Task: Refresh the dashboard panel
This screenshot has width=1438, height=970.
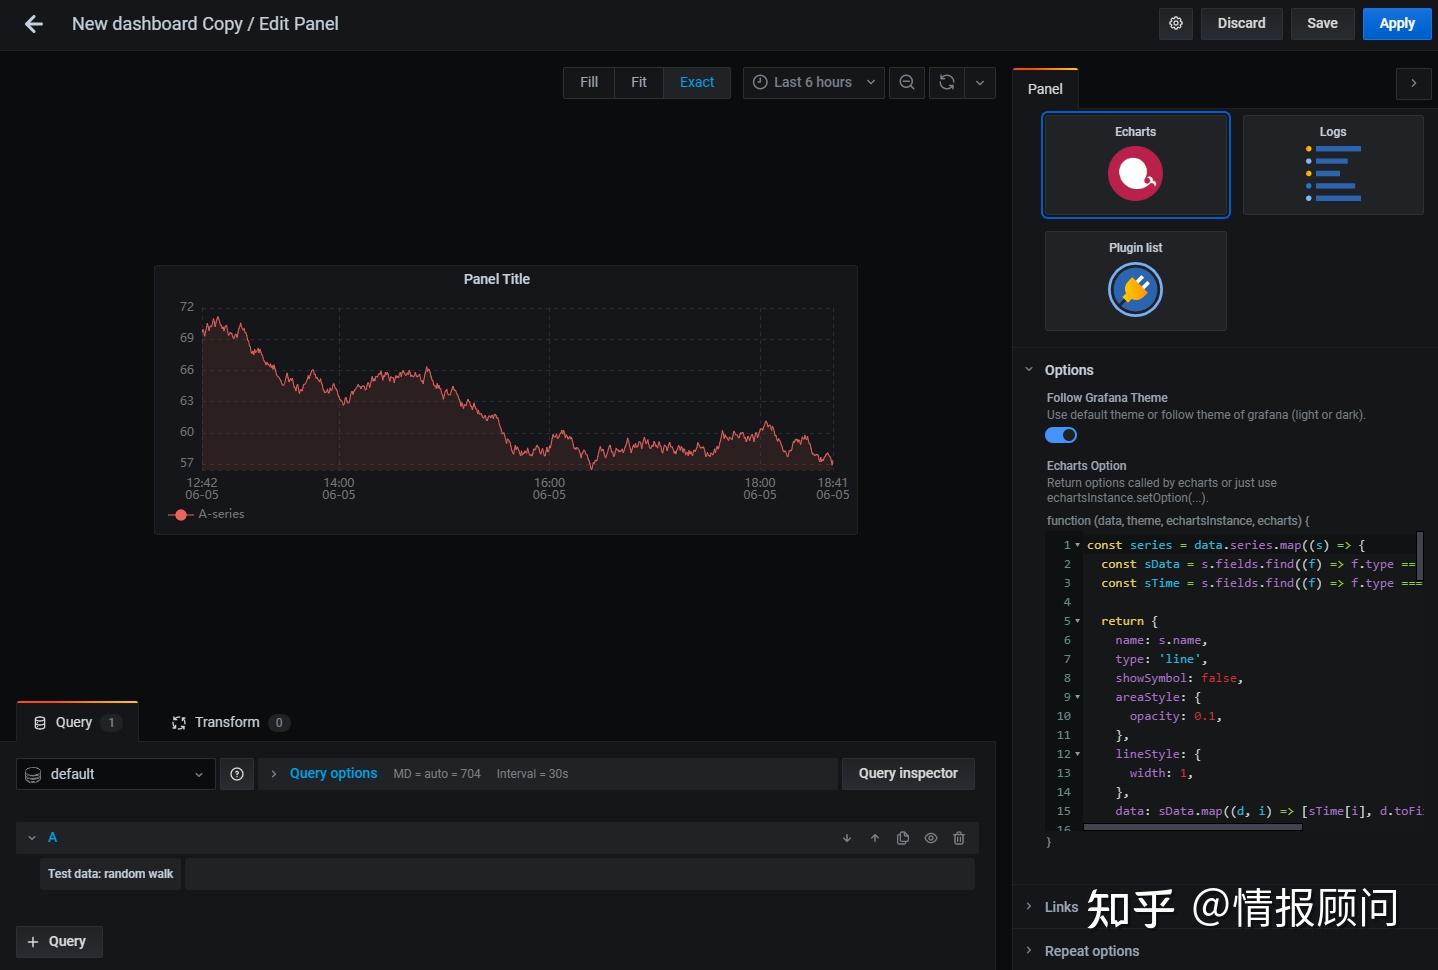Action: click(x=946, y=82)
